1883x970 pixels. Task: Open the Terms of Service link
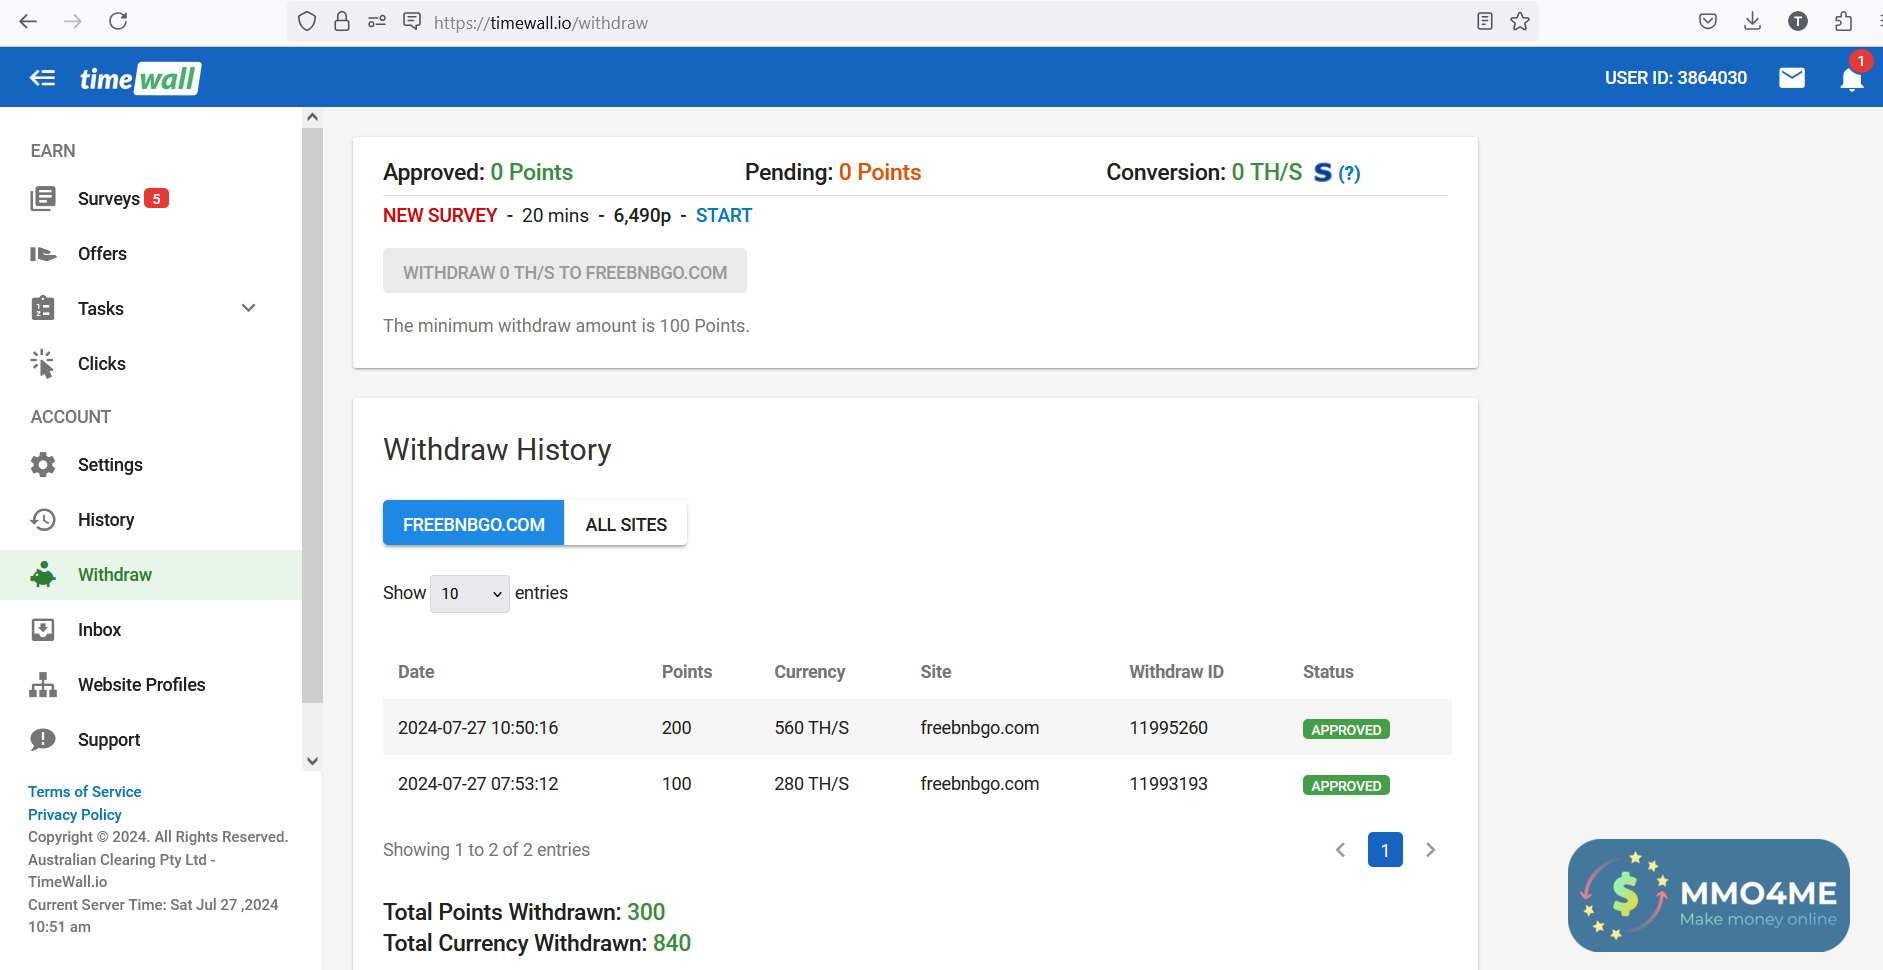(x=85, y=792)
